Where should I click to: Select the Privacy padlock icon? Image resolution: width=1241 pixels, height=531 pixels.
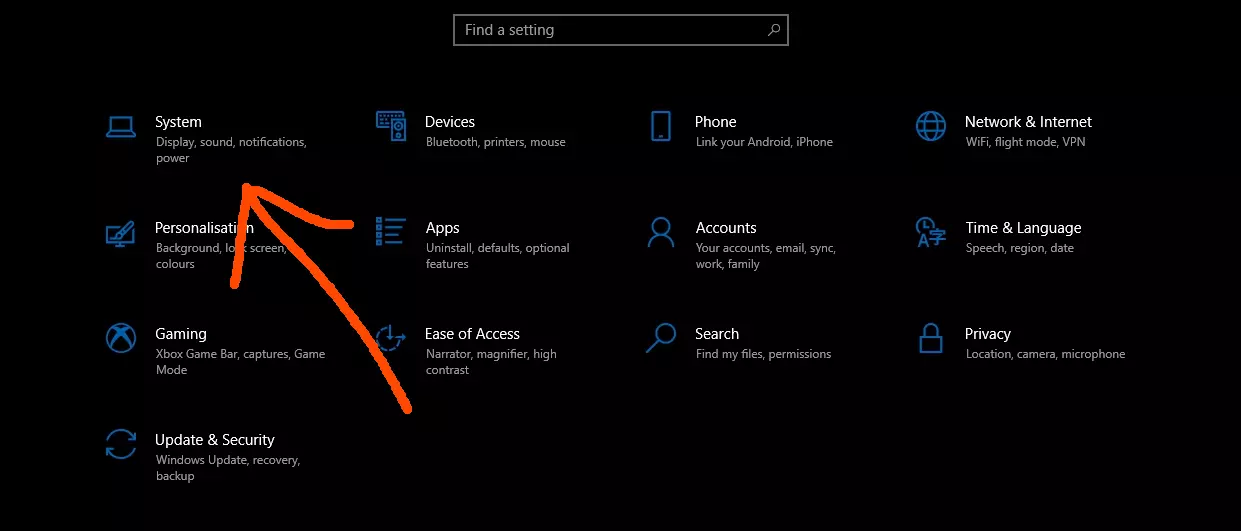931,338
